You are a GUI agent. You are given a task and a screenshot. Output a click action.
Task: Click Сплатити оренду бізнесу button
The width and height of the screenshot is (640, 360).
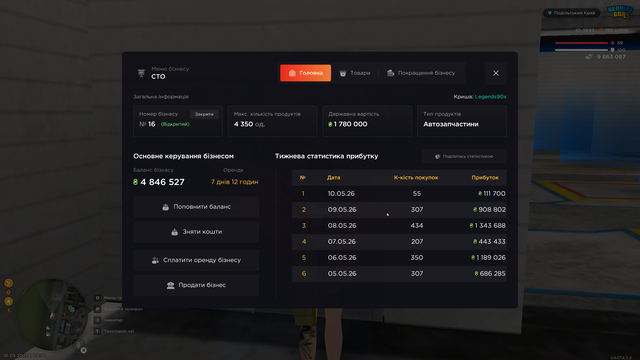point(196,260)
